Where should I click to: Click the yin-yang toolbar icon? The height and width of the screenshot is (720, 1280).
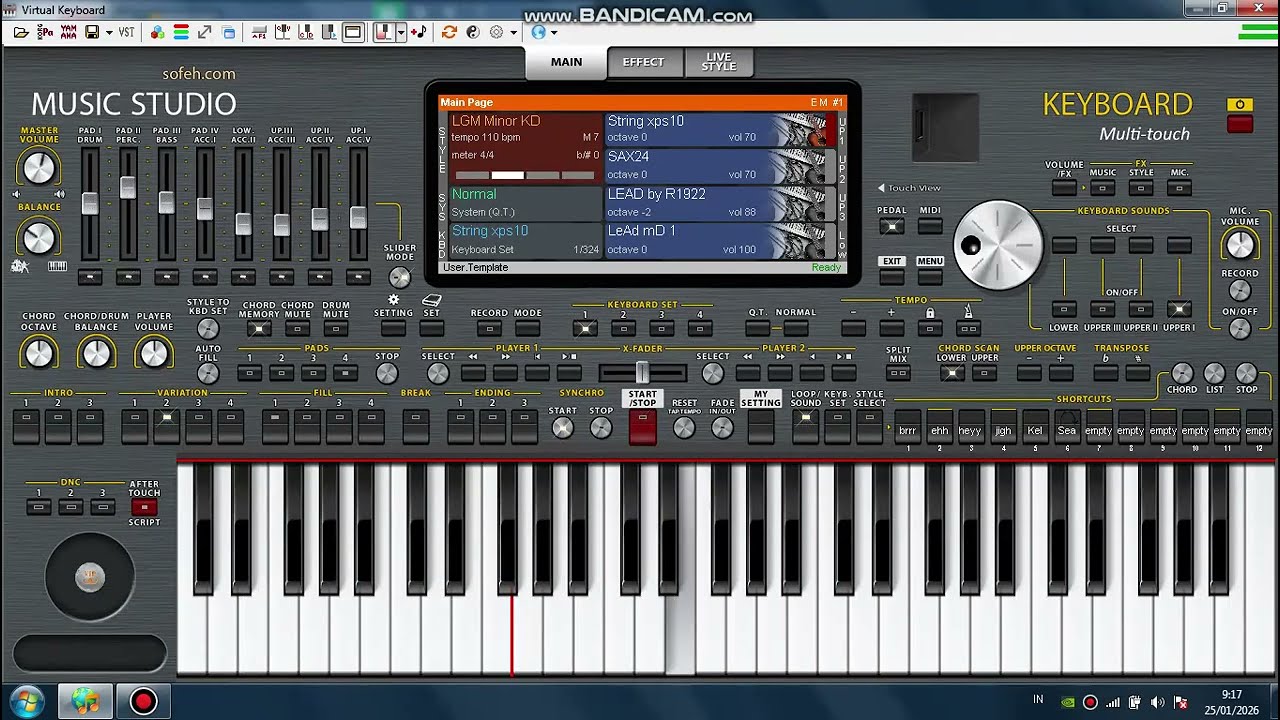pyautogui.click(x=473, y=32)
